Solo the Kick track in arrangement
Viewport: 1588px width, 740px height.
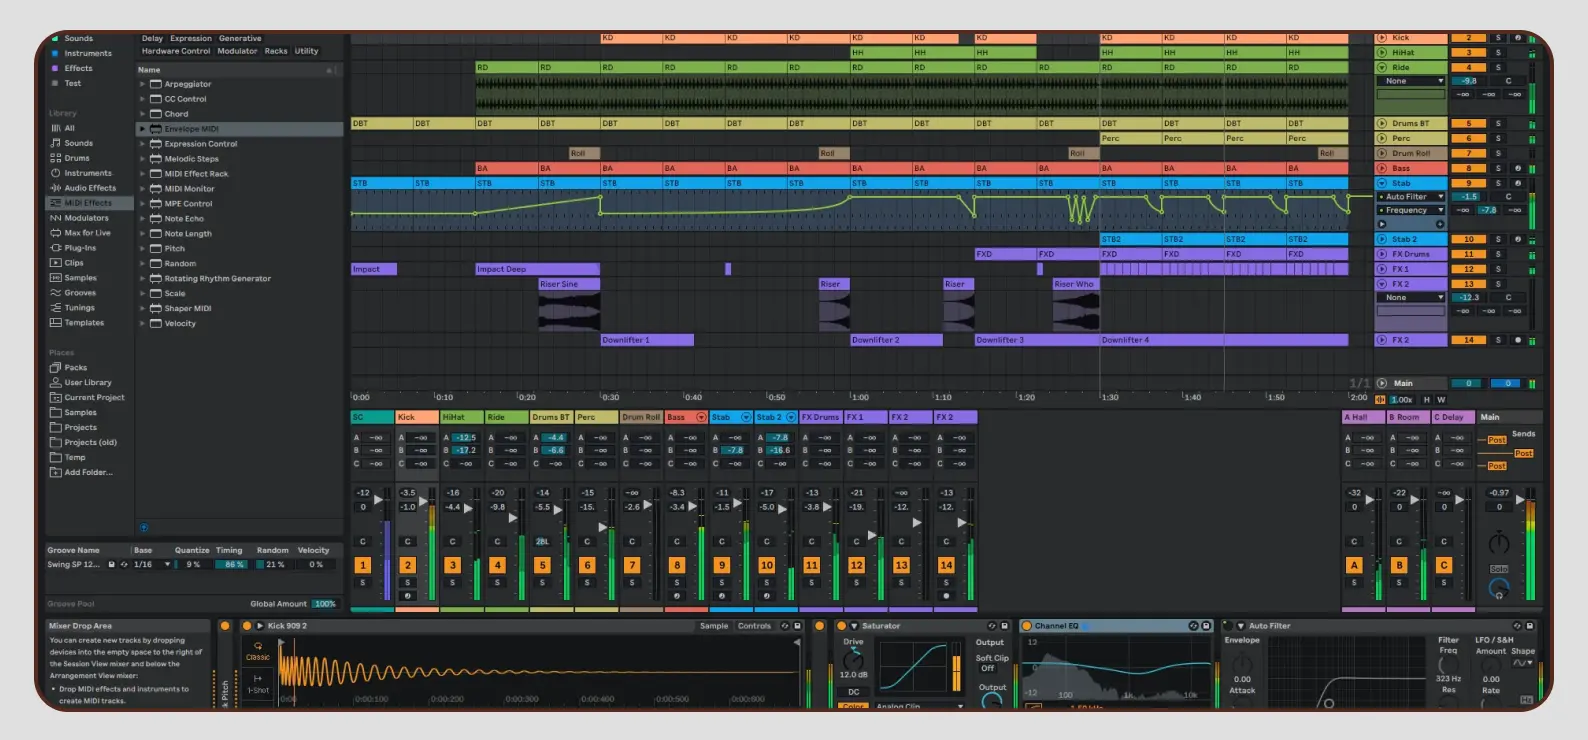[x=1498, y=38]
